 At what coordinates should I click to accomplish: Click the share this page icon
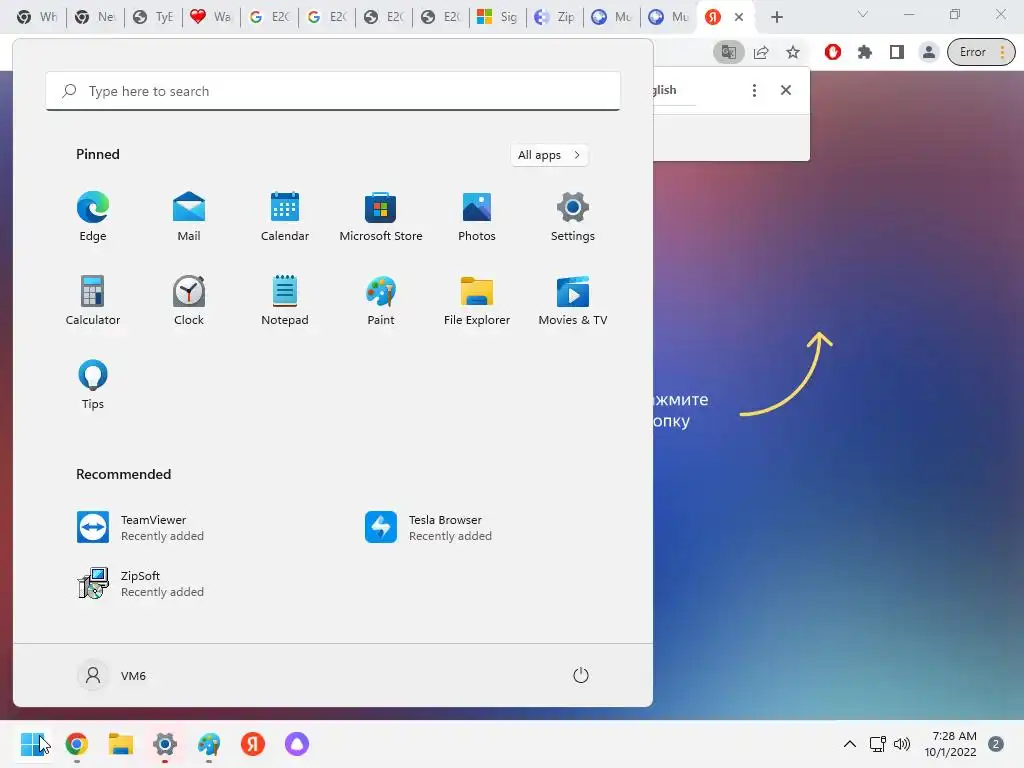coord(761,52)
